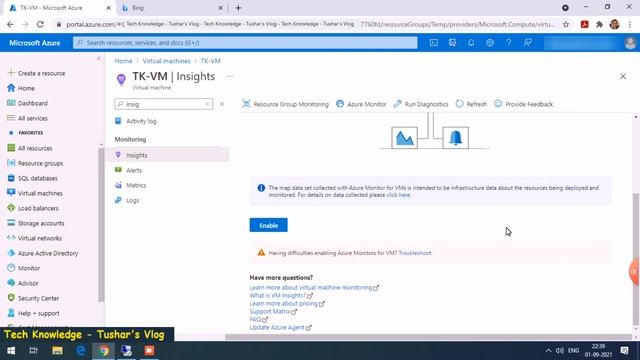Open Virtual machines in the sidebar

[x=35, y=193]
